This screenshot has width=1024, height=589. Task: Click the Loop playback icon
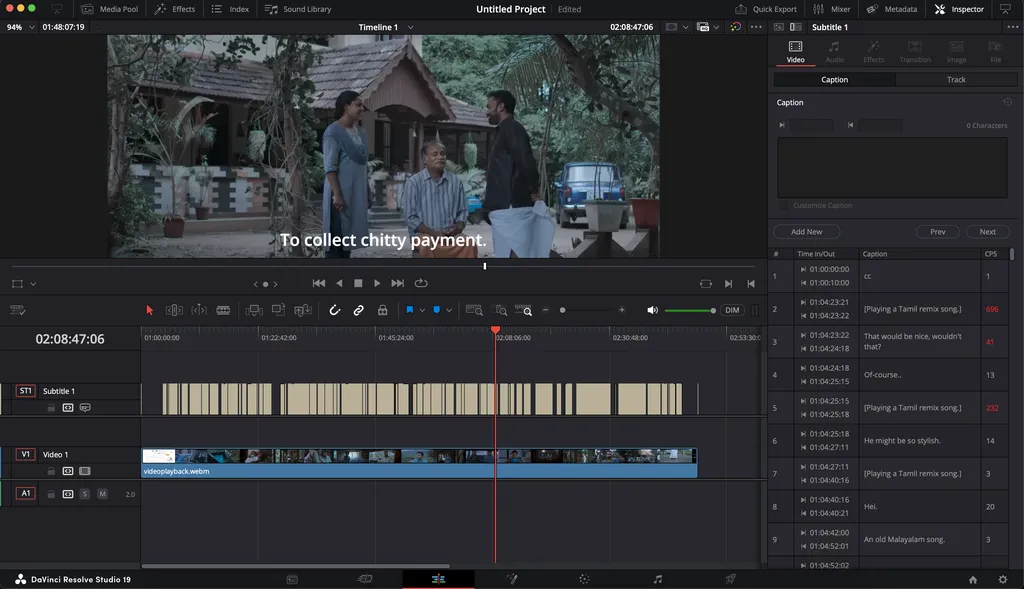coord(421,284)
